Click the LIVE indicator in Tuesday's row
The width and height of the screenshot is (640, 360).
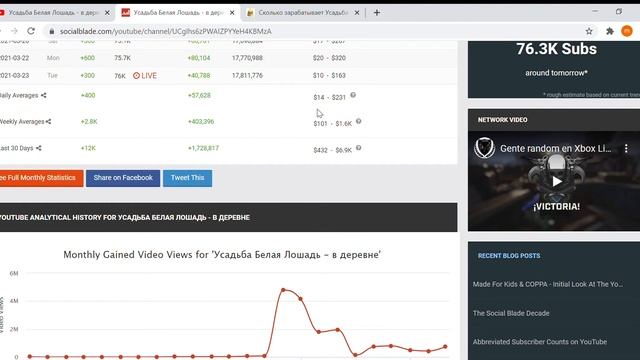tap(145, 76)
